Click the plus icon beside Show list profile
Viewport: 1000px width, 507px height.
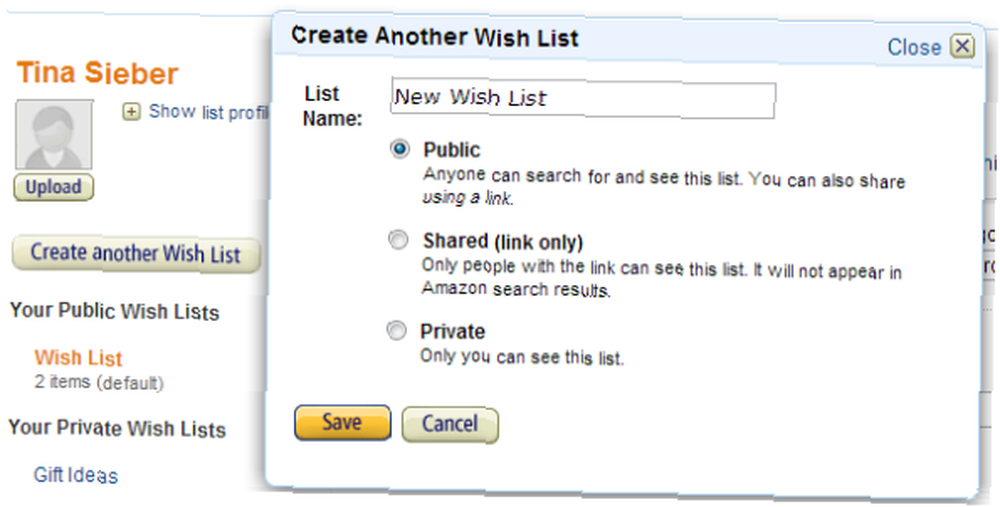[131, 112]
